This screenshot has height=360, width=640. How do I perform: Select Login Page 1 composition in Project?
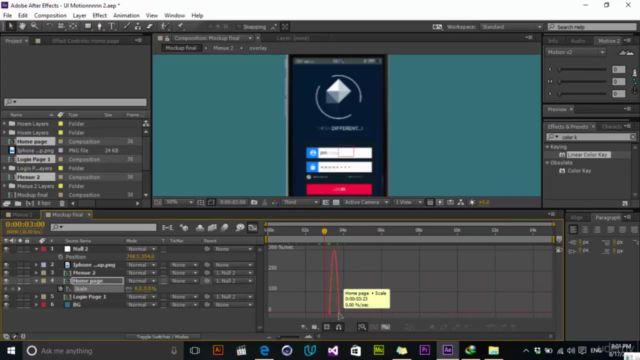(33, 159)
